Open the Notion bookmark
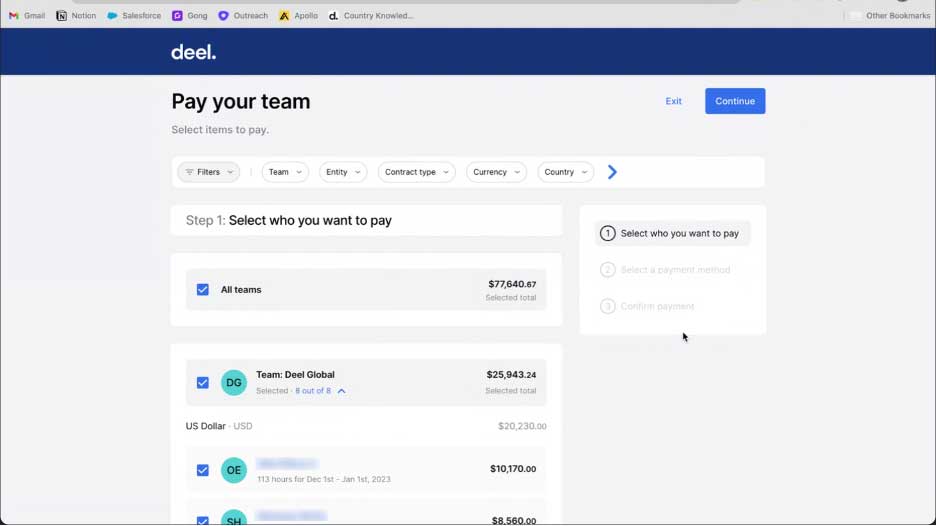936x526 pixels. 76,16
